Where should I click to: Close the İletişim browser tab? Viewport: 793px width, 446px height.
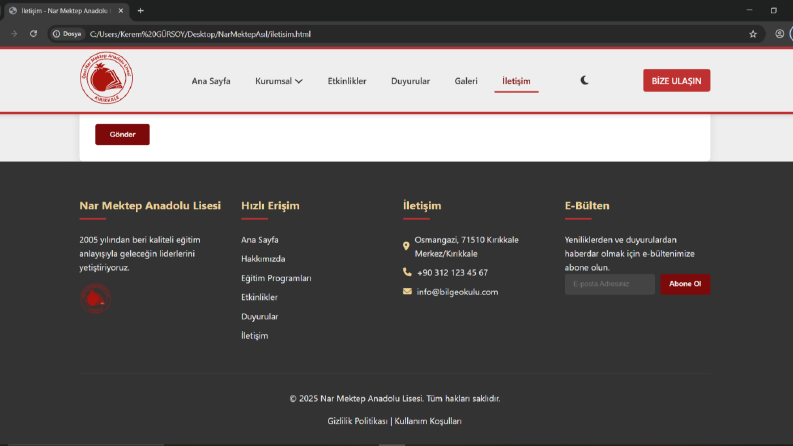[x=121, y=11]
